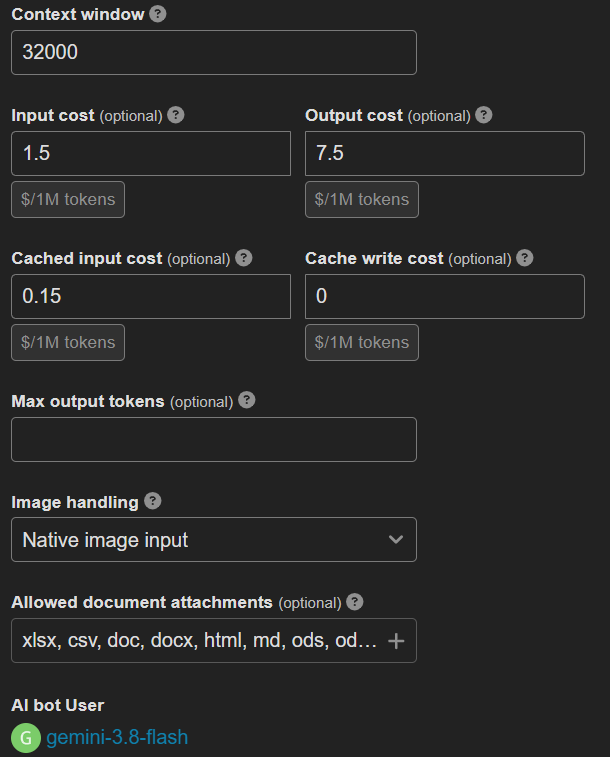Add attachment type with plus icon
The image size is (610, 757).
[396, 641]
